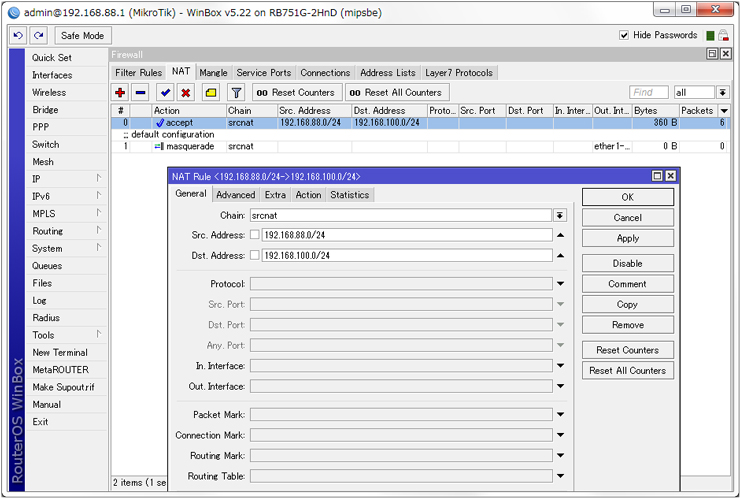Click the red plus add rule icon
The image size is (740, 498).
tap(120, 93)
